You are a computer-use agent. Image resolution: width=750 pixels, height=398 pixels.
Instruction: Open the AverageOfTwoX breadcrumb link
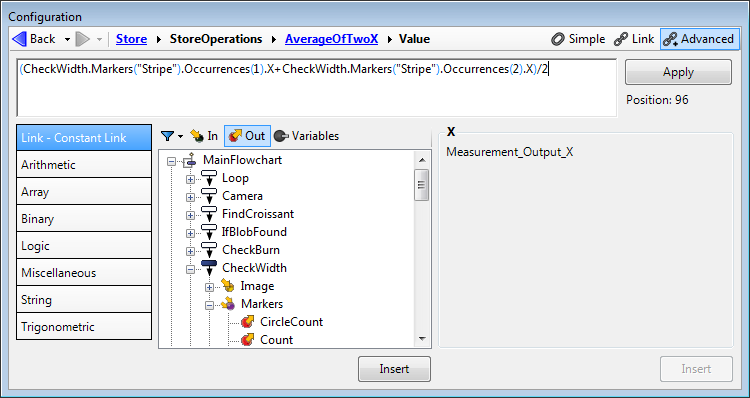coord(331,39)
